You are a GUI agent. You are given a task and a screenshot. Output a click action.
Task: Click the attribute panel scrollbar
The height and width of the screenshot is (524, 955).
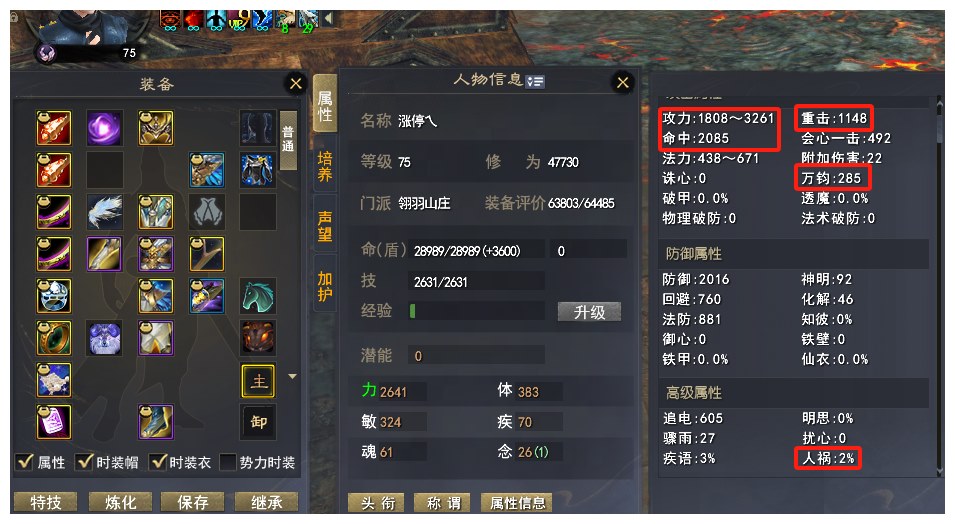click(x=940, y=286)
